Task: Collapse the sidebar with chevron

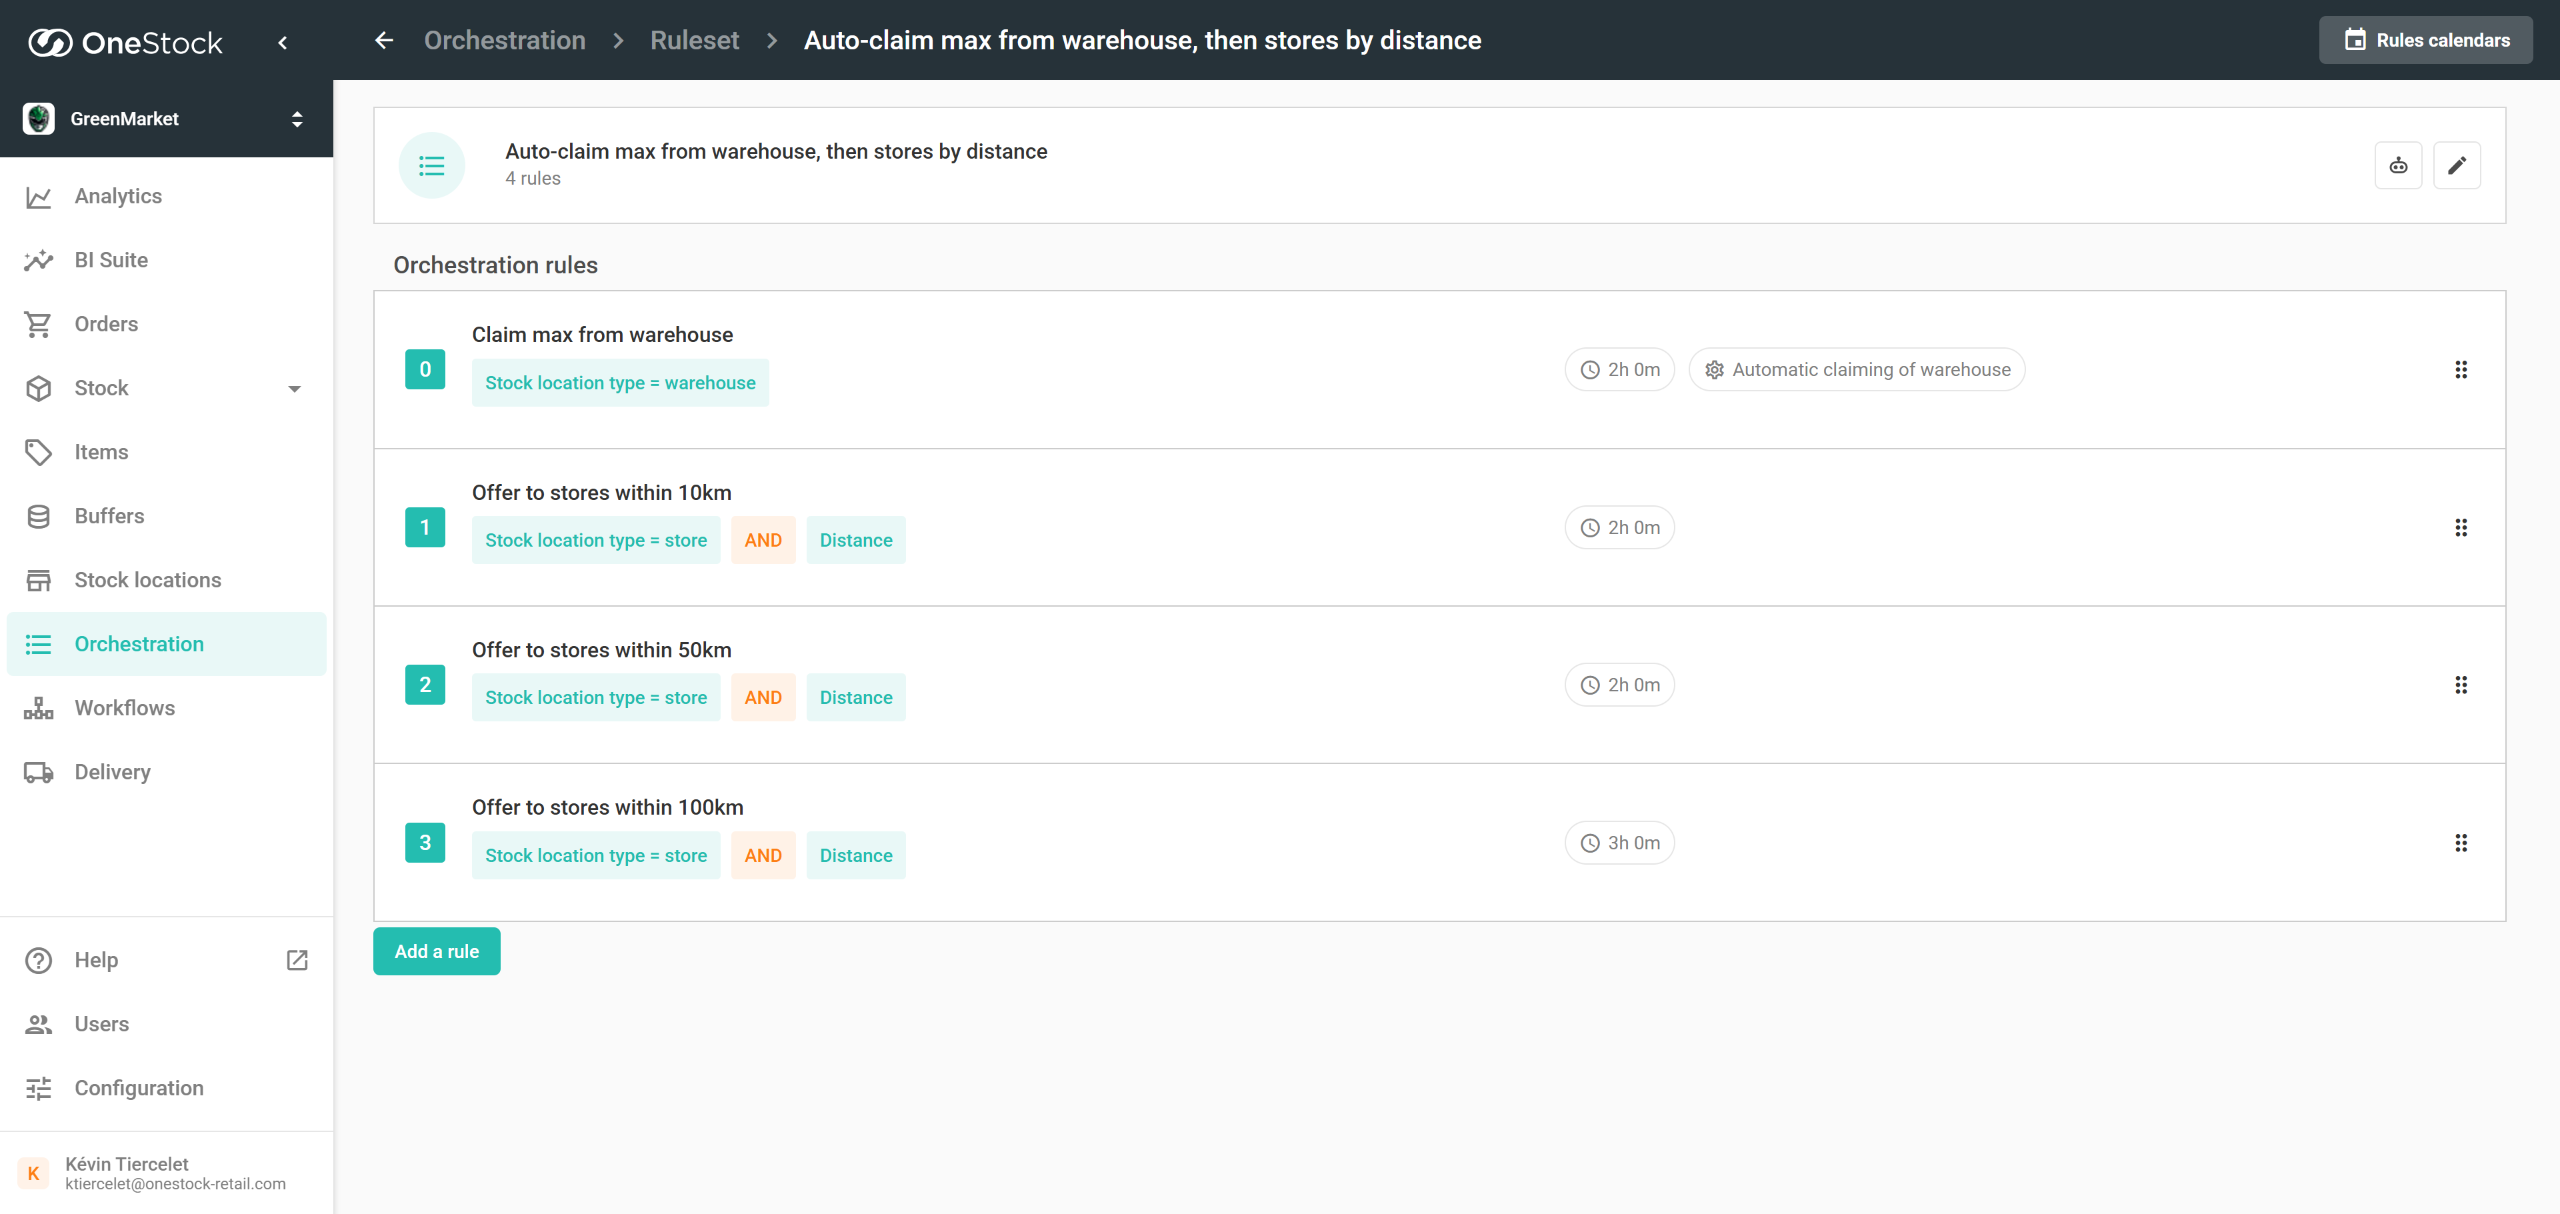Action: pyautogui.click(x=283, y=42)
